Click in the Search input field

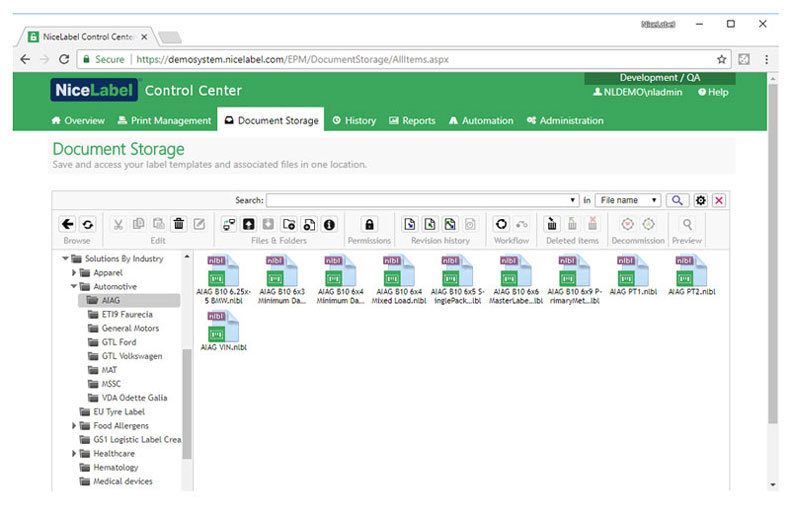[x=421, y=201]
